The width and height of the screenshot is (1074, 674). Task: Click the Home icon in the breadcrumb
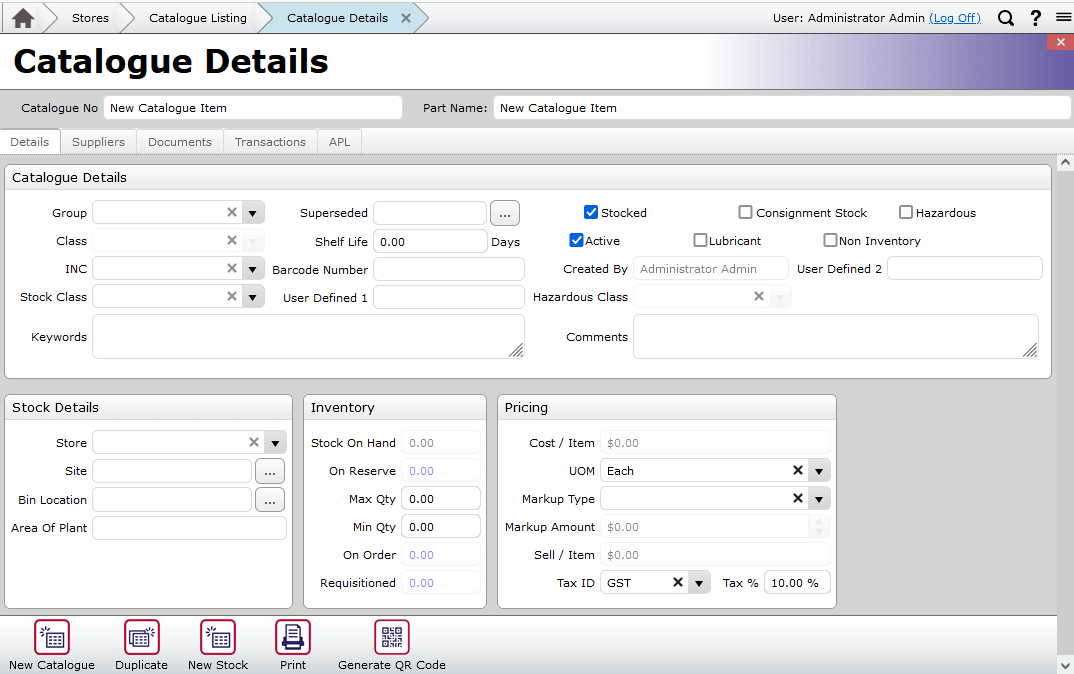pyautogui.click(x=22, y=17)
